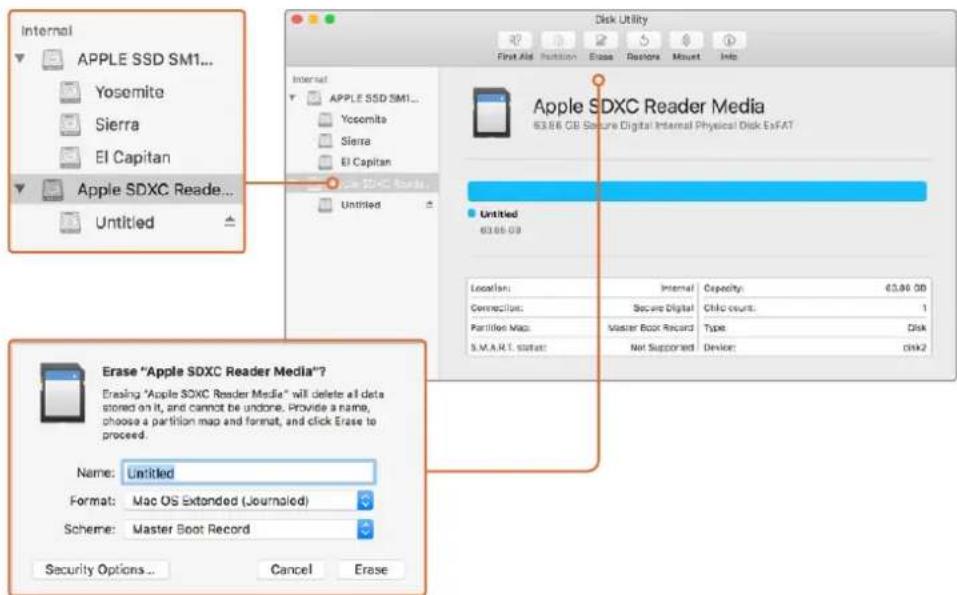Click the Yosemite volume icon in the Disk Utility window sidebar

point(325,120)
